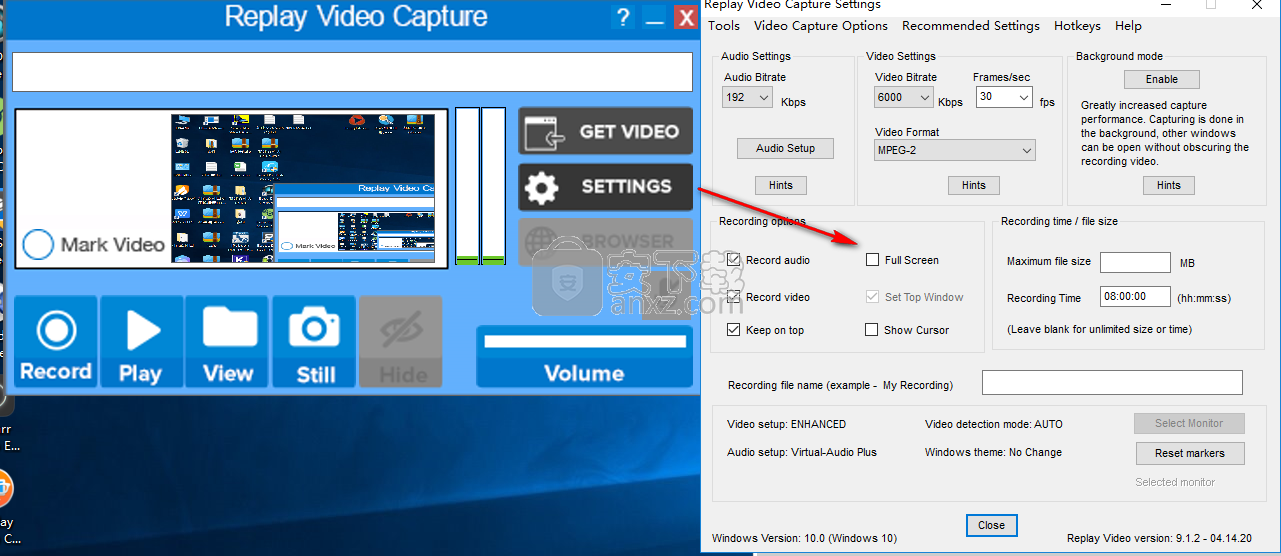Screen dimensions: 1281x556
Task: Start capture with the Record button
Action: pos(56,341)
